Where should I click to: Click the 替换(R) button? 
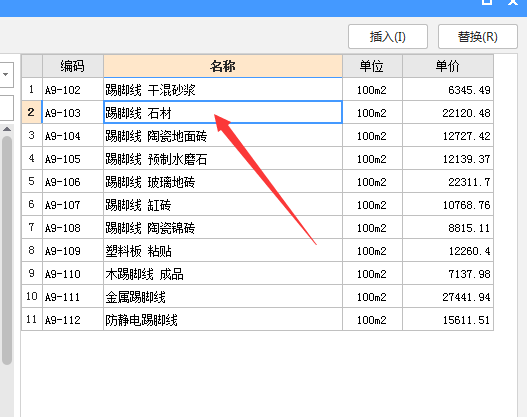pos(478,36)
